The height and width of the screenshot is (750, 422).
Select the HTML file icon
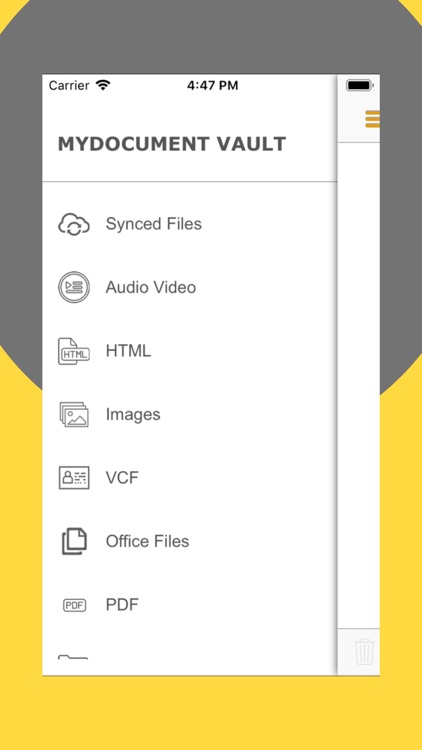(x=74, y=351)
